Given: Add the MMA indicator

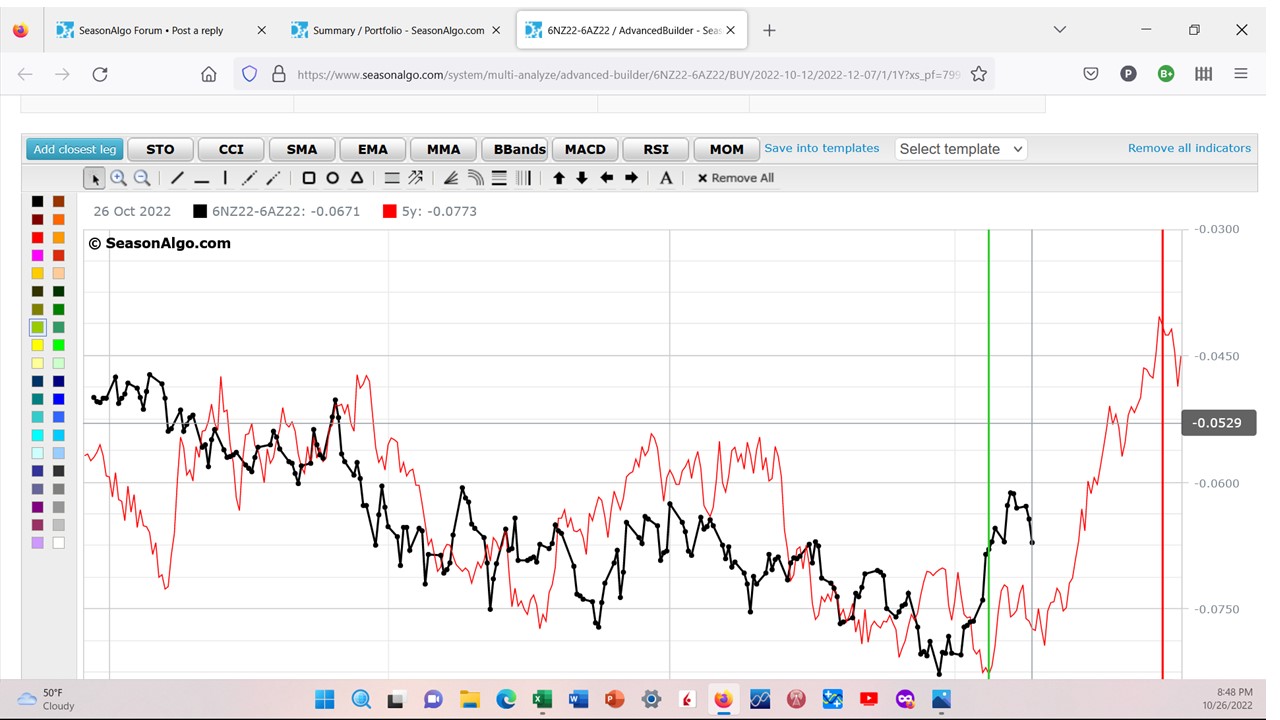Looking at the screenshot, I should 444,149.
